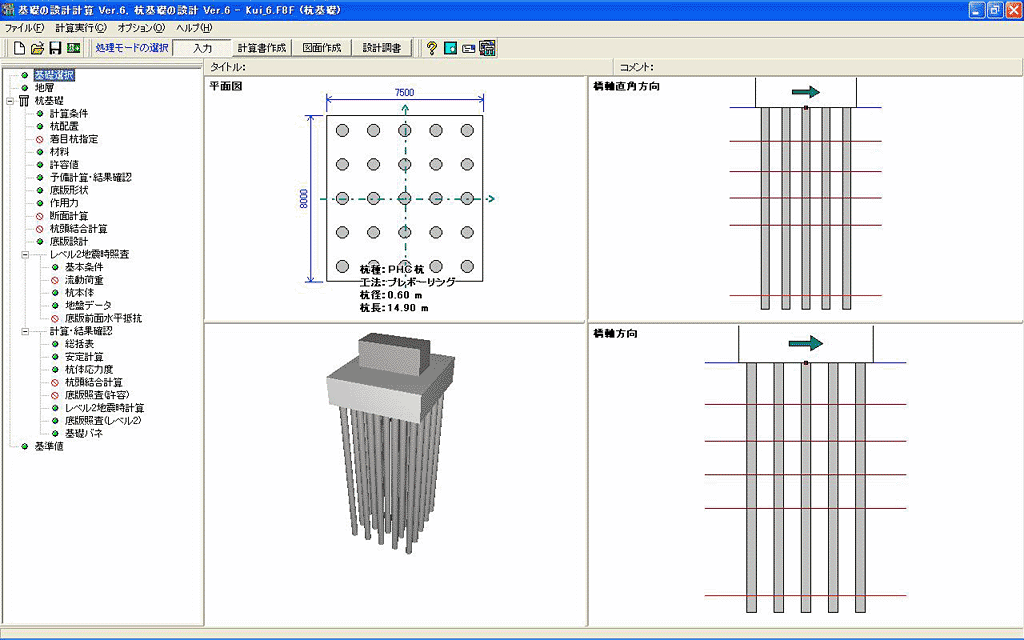Open 予備計算・結果確認 tree item
The image size is (1024, 640).
(x=90, y=178)
